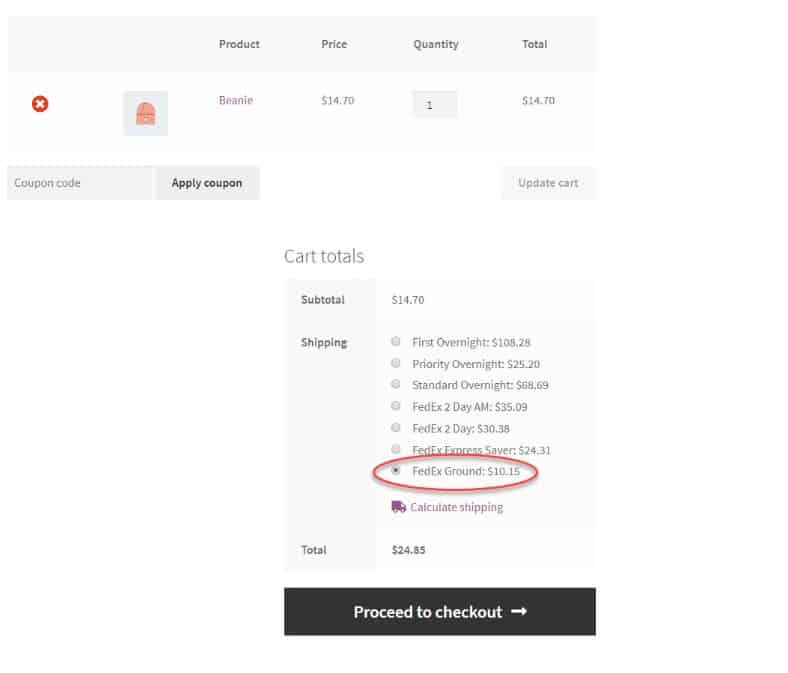Click the arrow on the checkout button
The width and height of the screenshot is (788, 673).
tap(518, 611)
